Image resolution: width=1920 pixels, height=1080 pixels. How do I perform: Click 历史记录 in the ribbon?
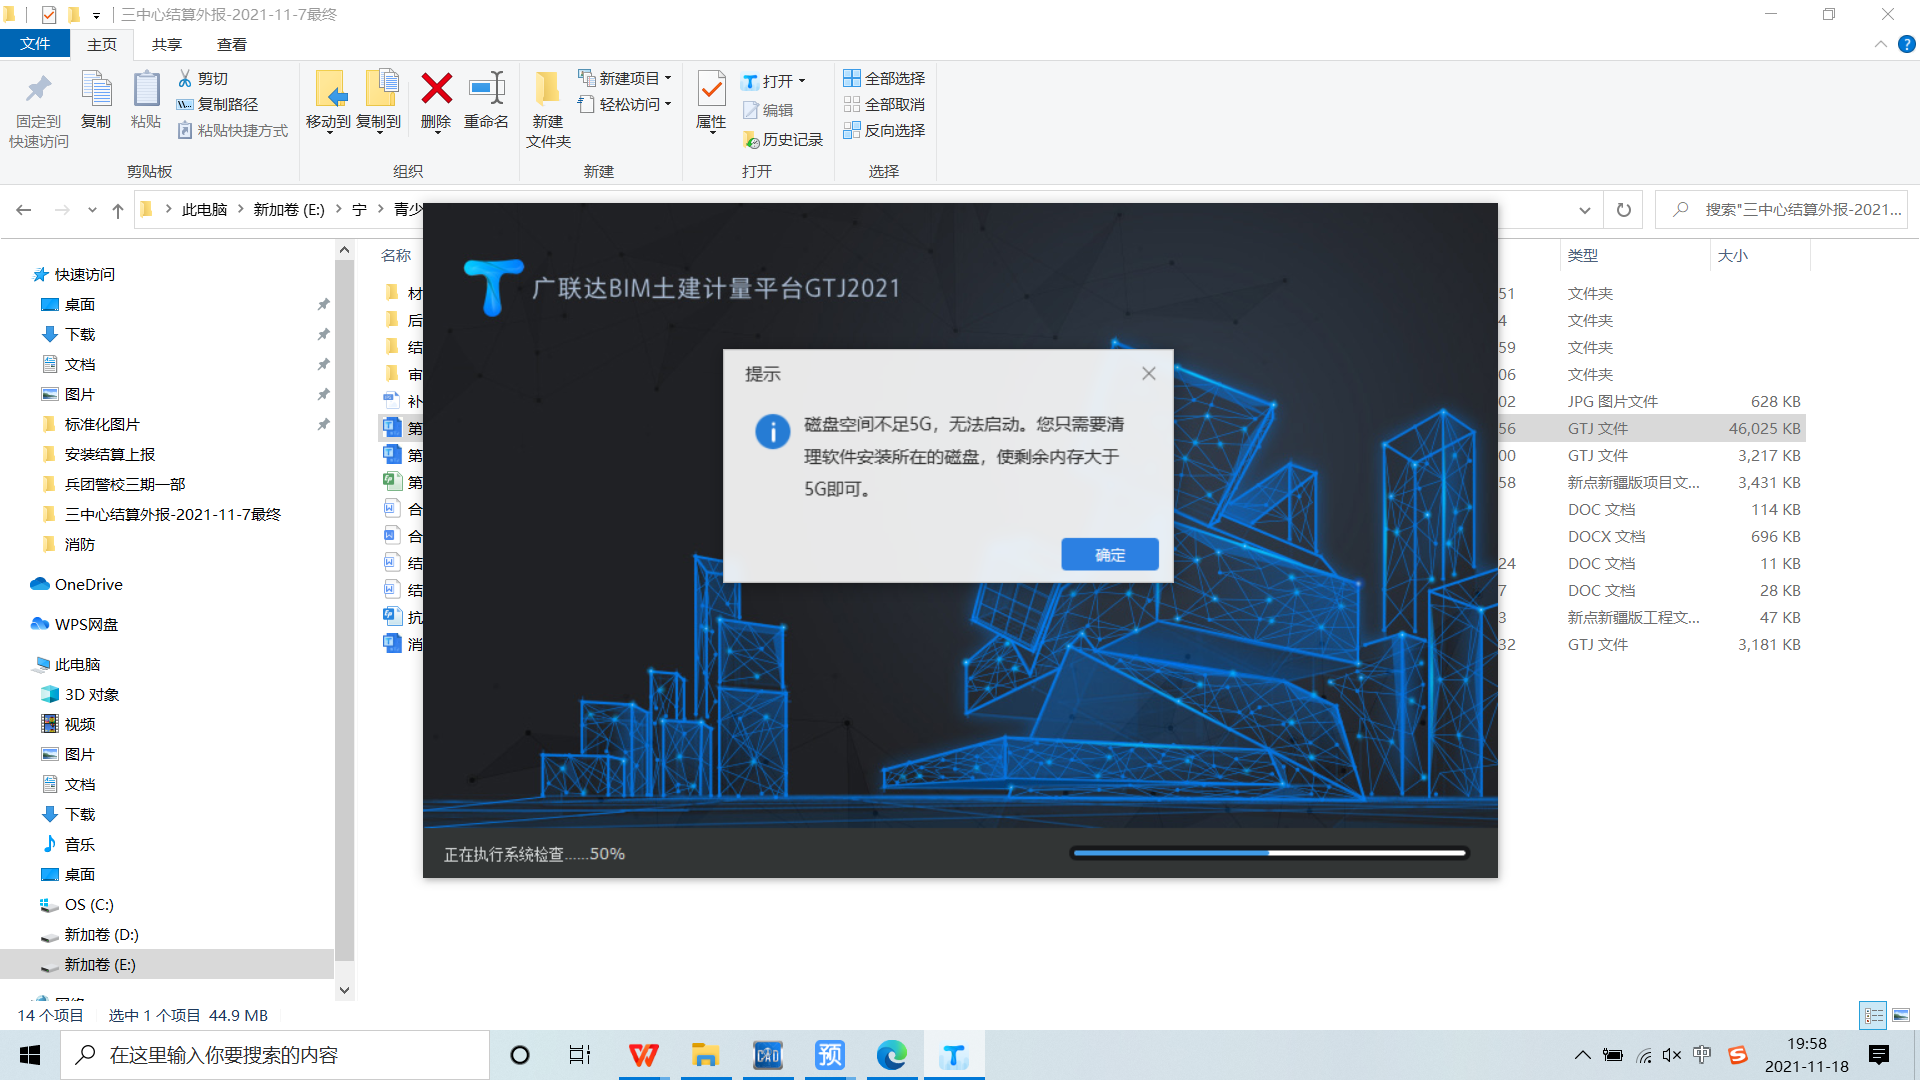[x=783, y=140]
